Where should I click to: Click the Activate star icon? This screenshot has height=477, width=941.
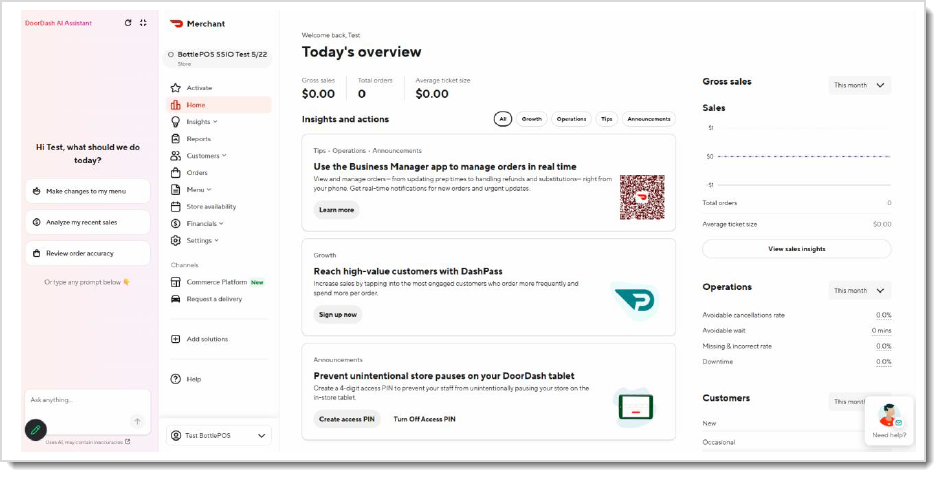click(x=175, y=88)
